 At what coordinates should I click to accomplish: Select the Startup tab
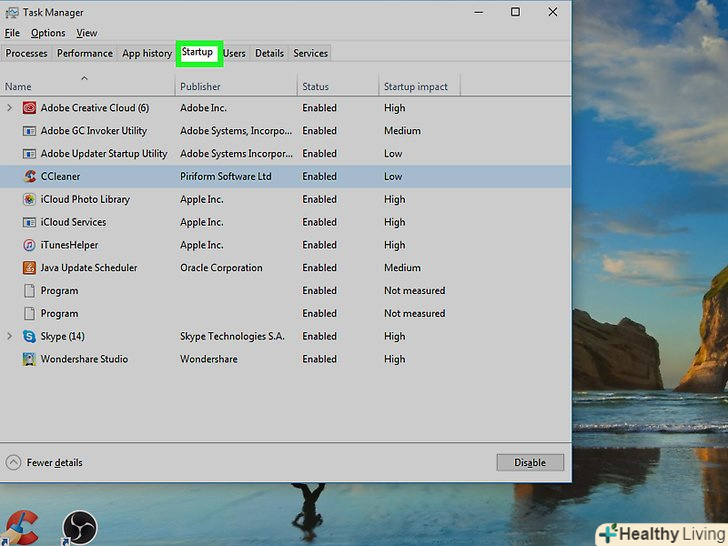click(197, 52)
